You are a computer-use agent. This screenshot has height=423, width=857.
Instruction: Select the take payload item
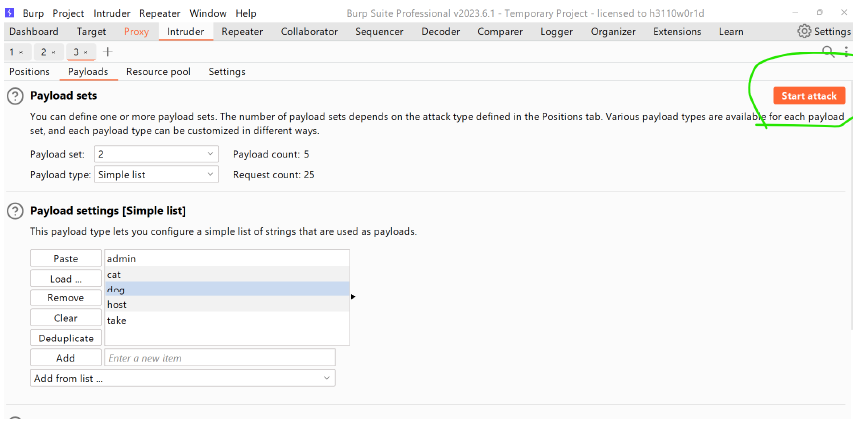227,320
